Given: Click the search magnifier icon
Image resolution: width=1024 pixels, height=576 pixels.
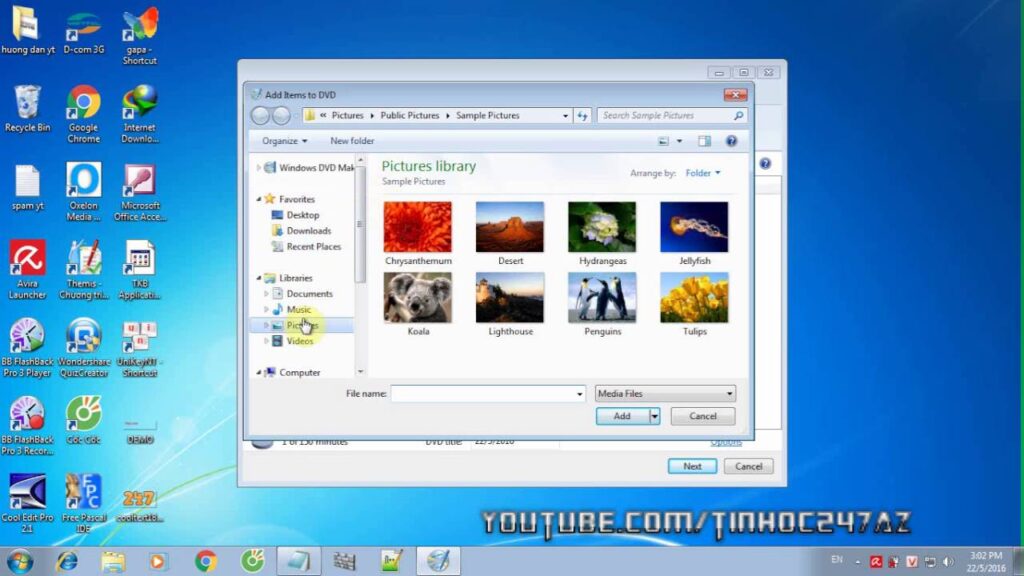Looking at the screenshot, I should point(738,116).
